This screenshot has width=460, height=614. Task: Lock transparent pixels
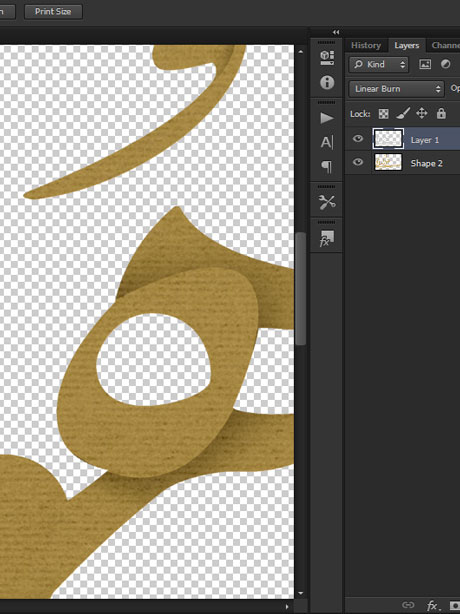(384, 114)
